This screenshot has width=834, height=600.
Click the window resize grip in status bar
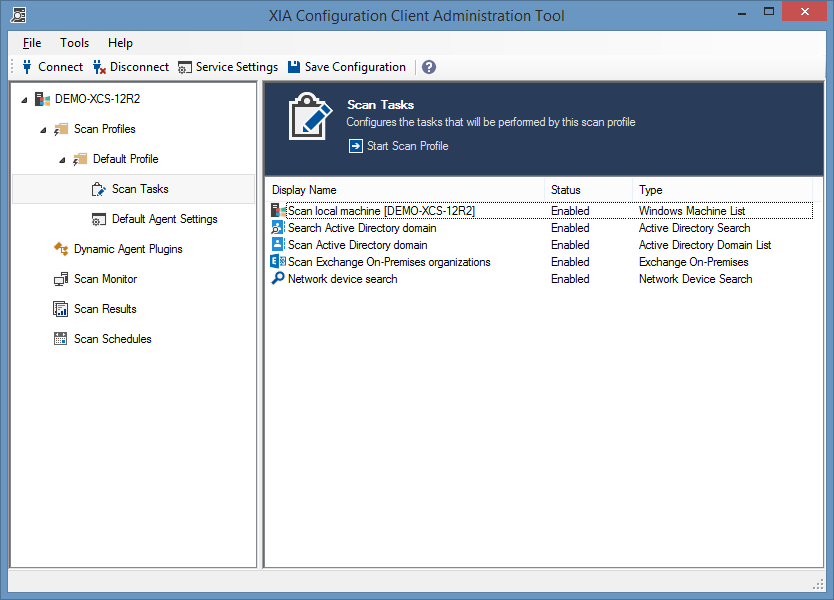[818, 584]
